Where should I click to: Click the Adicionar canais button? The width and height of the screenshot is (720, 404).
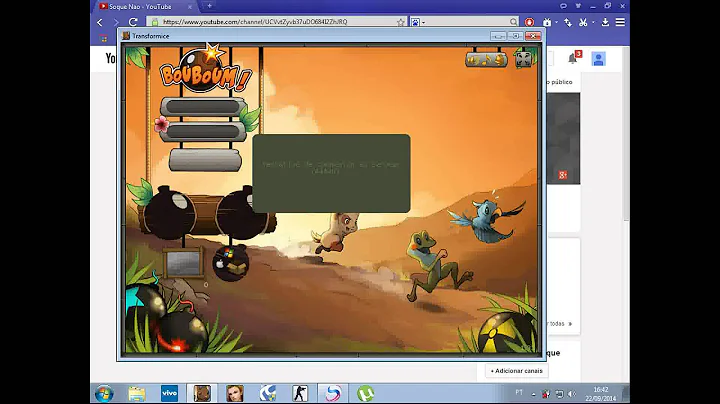pyautogui.click(x=517, y=370)
